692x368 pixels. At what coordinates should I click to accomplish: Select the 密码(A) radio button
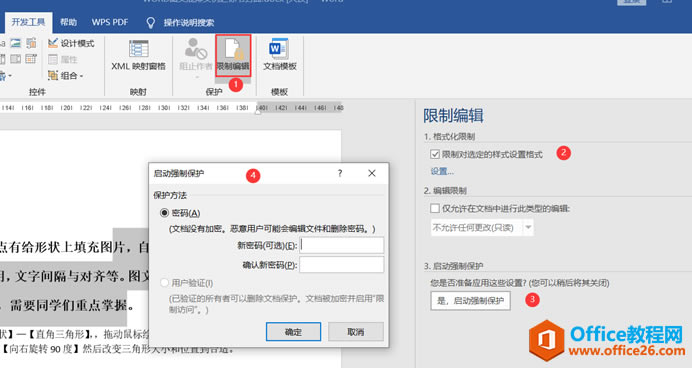(x=164, y=213)
